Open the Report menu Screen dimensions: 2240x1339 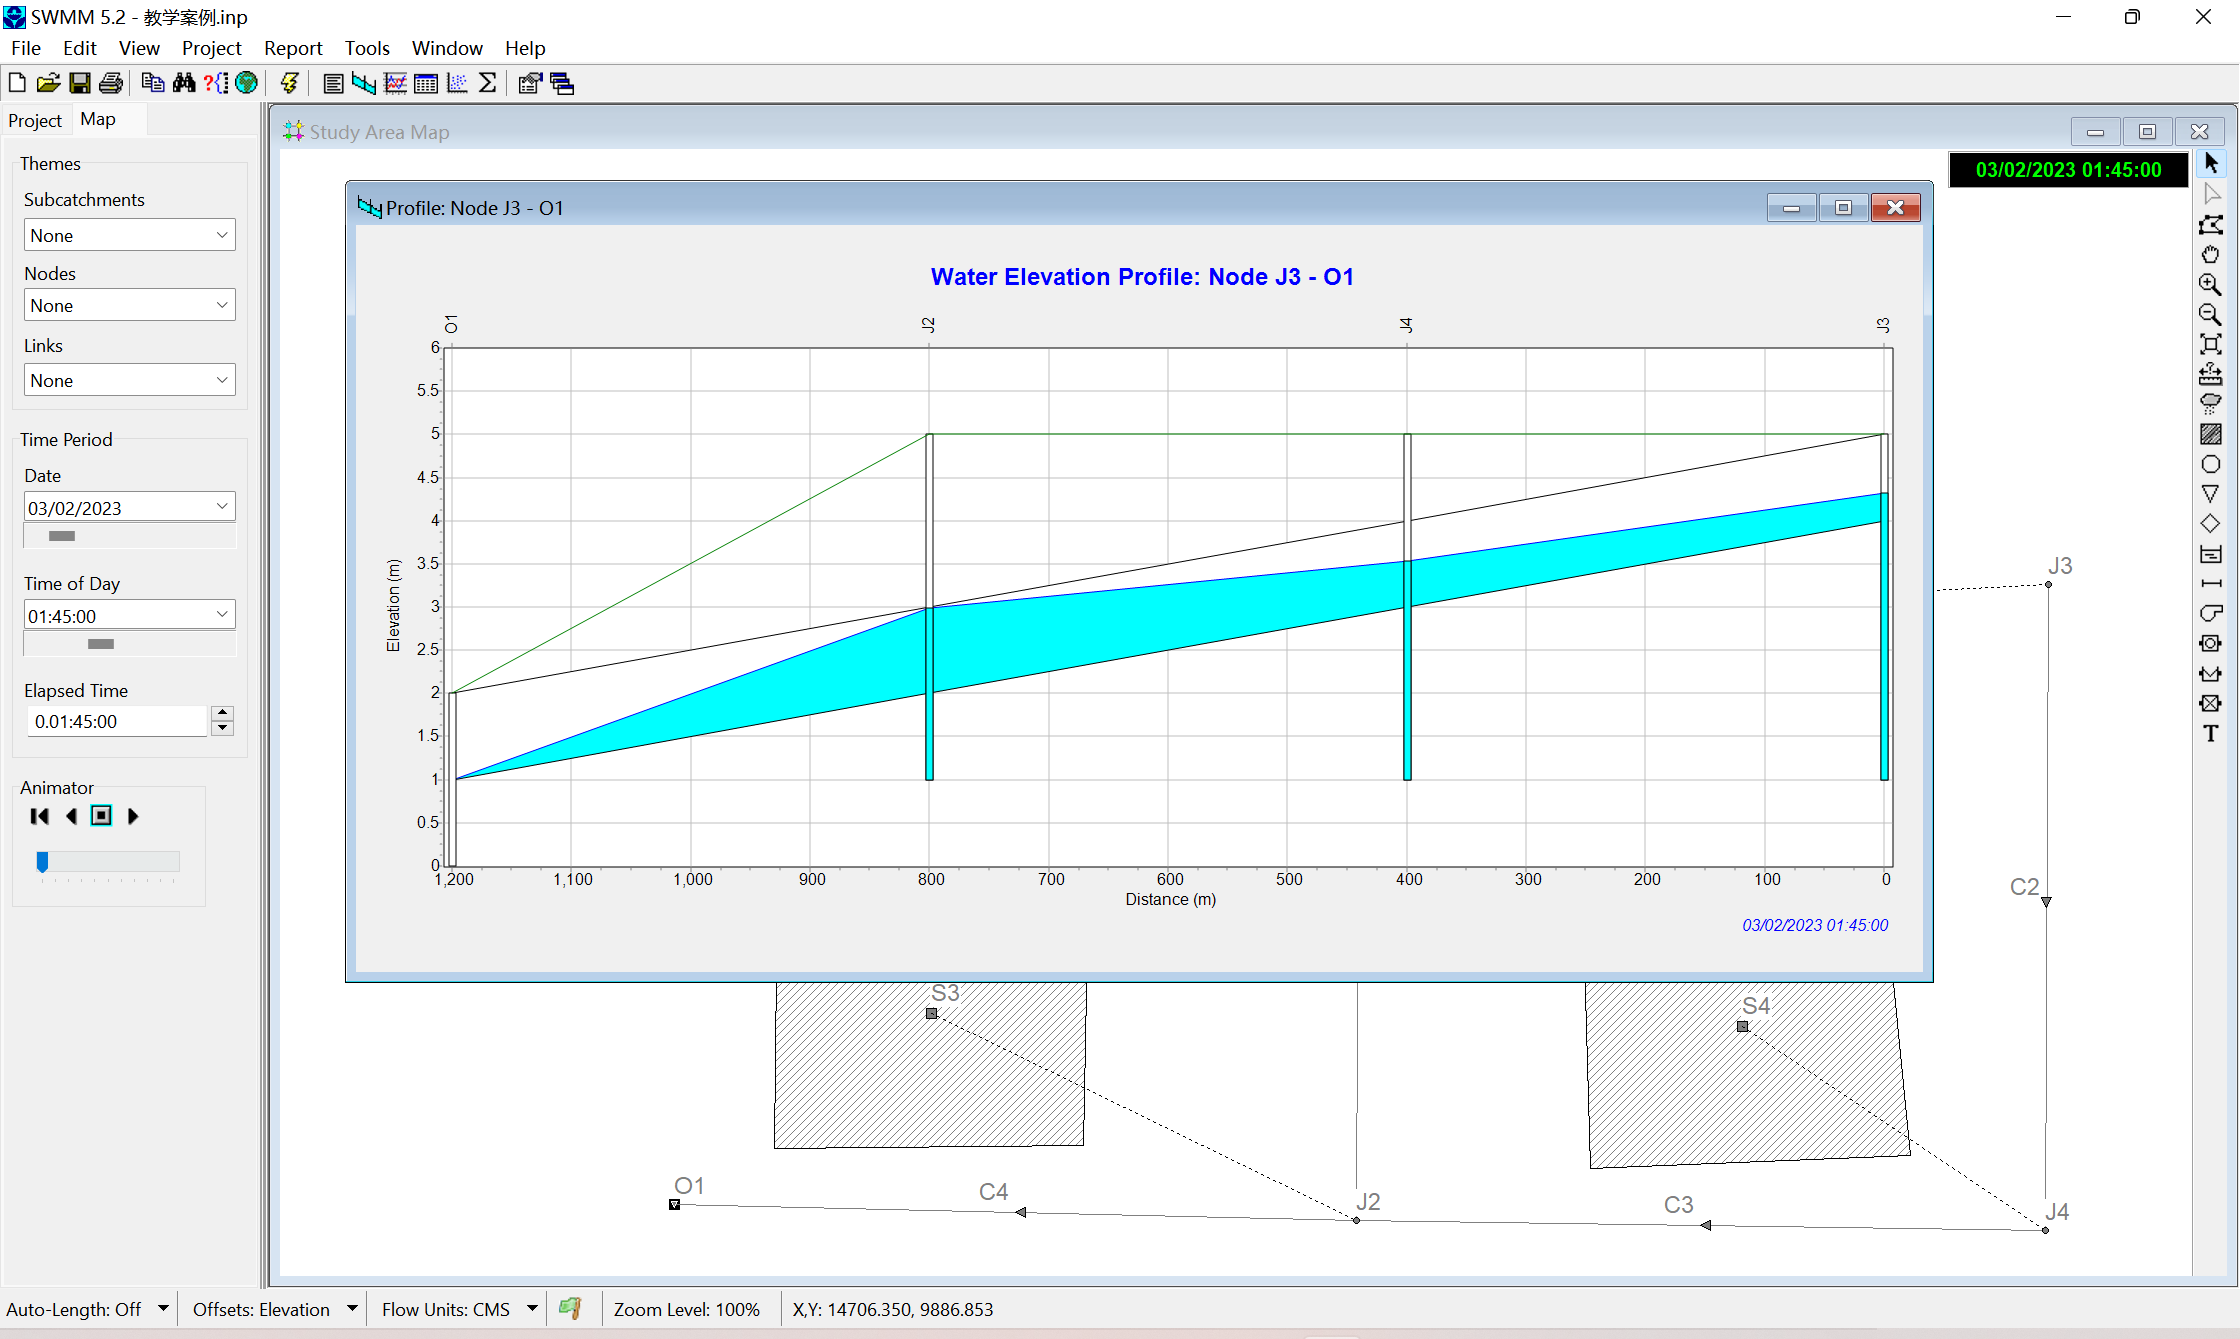pyautogui.click(x=292, y=48)
